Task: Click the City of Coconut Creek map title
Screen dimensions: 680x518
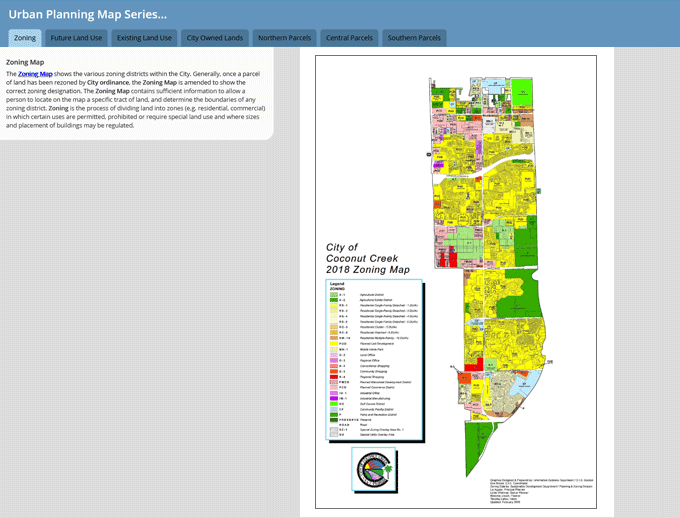Action: coord(368,258)
